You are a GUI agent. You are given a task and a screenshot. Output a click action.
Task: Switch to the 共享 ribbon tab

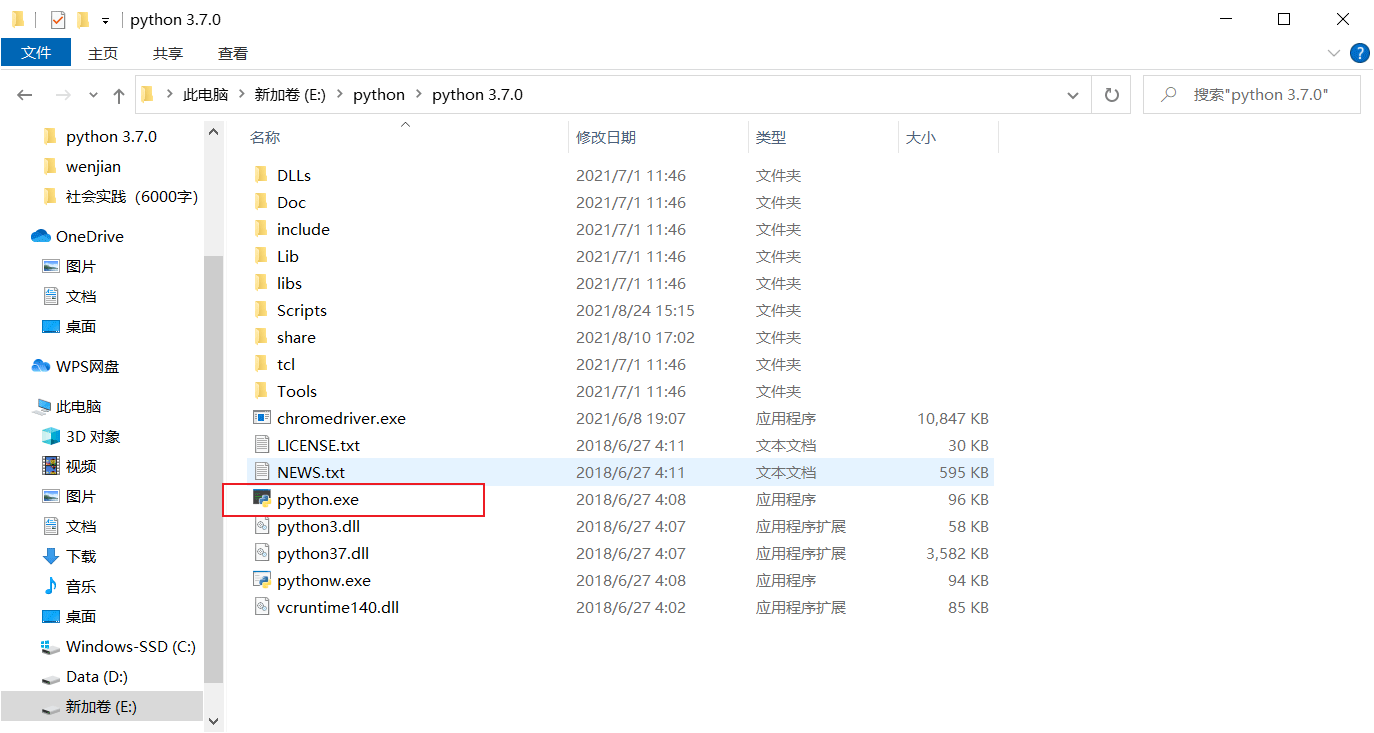pyautogui.click(x=168, y=53)
